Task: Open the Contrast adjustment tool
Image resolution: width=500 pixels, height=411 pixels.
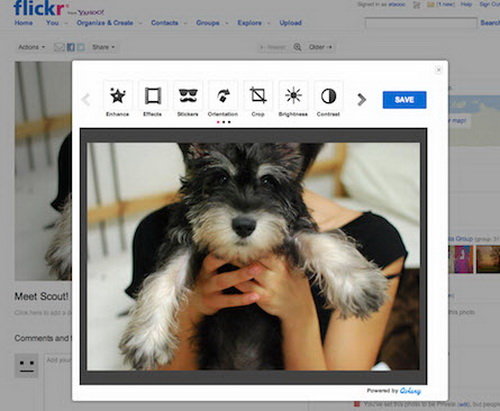Action: click(328, 96)
